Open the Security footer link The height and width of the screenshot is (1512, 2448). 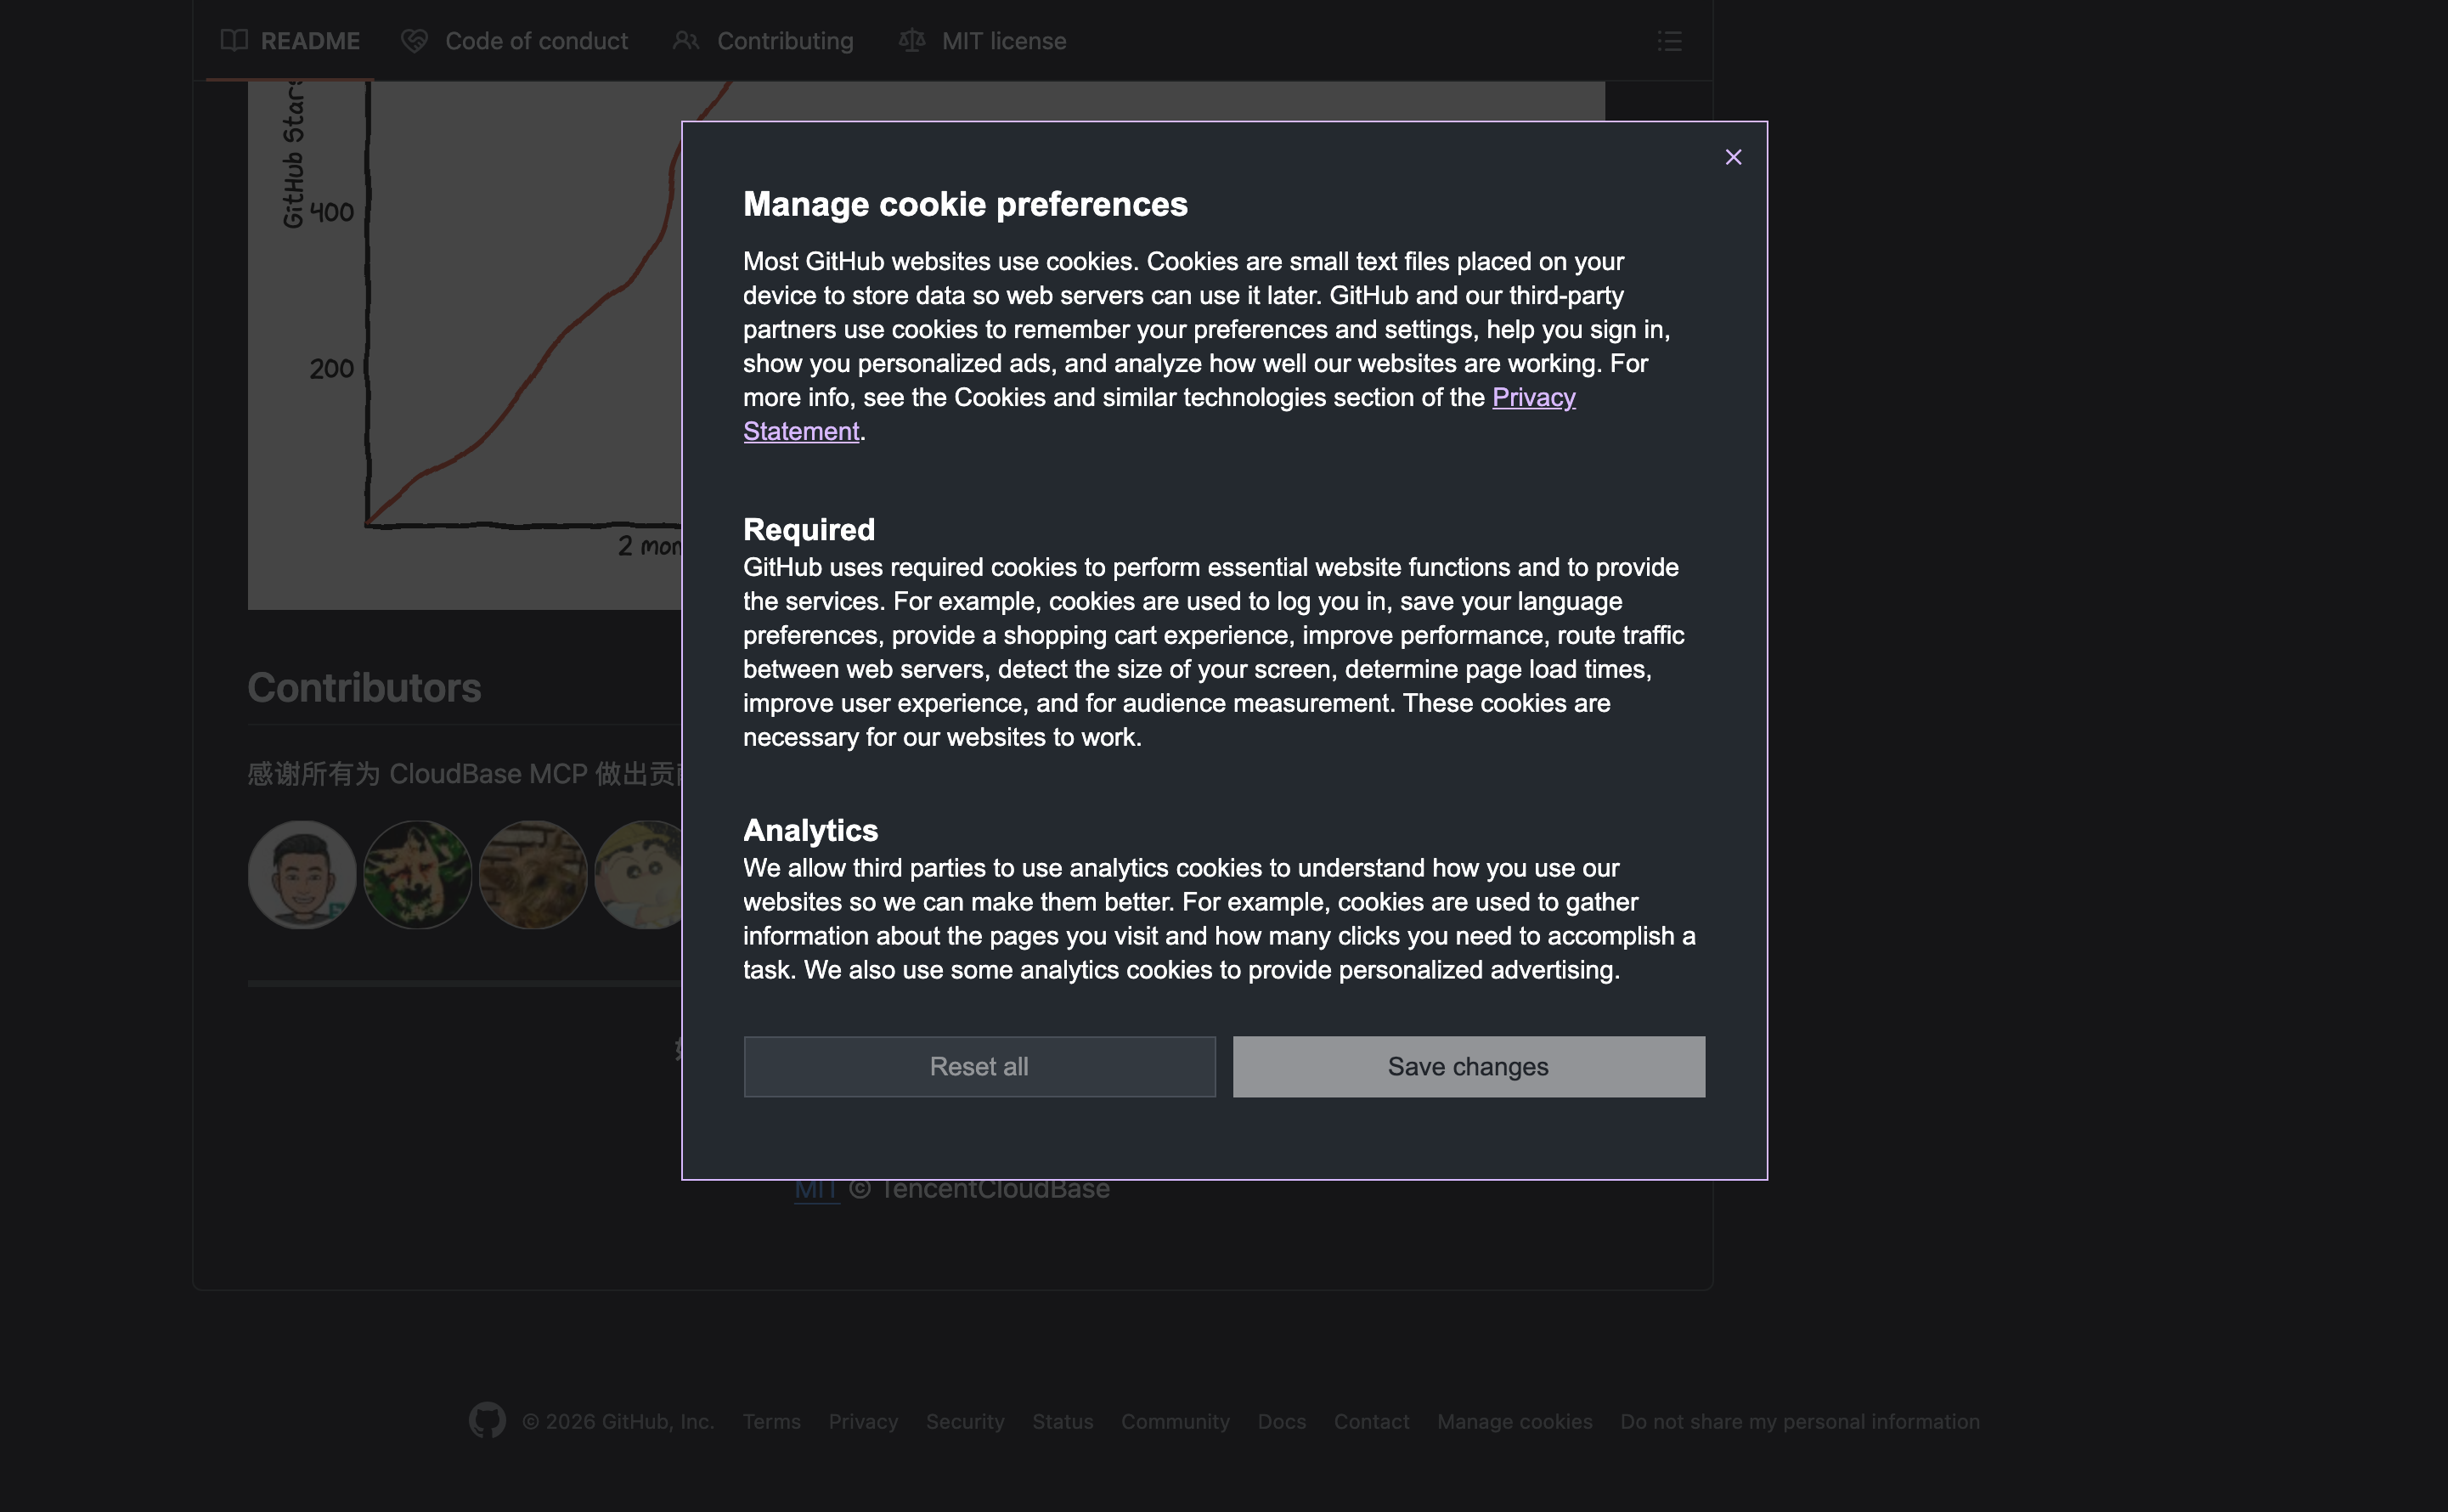tap(964, 1421)
